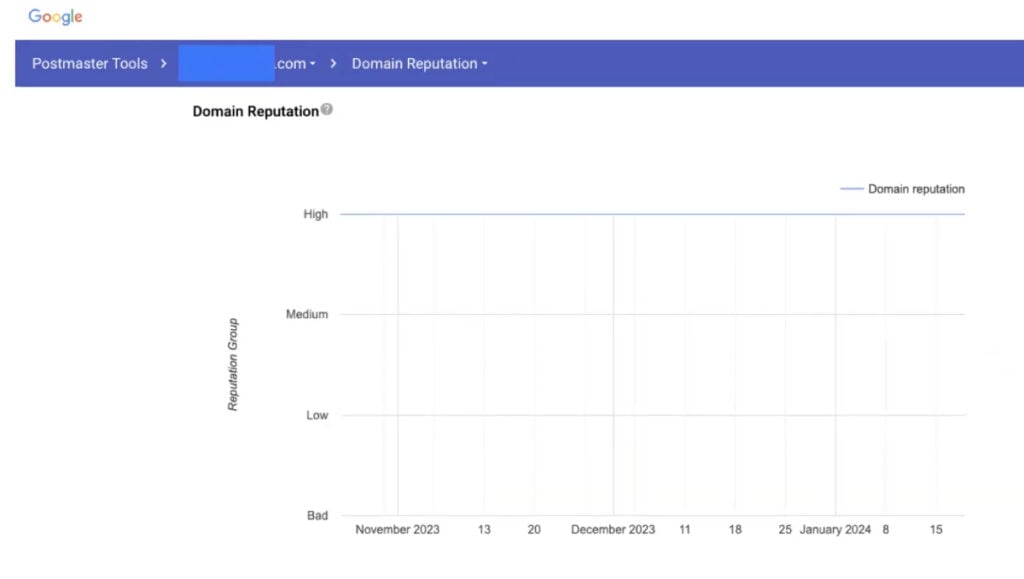The width and height of the screenshot is (1024, 579).
Task: Click the blue domain reputation line on chart
Action: (x=652, y=214)
